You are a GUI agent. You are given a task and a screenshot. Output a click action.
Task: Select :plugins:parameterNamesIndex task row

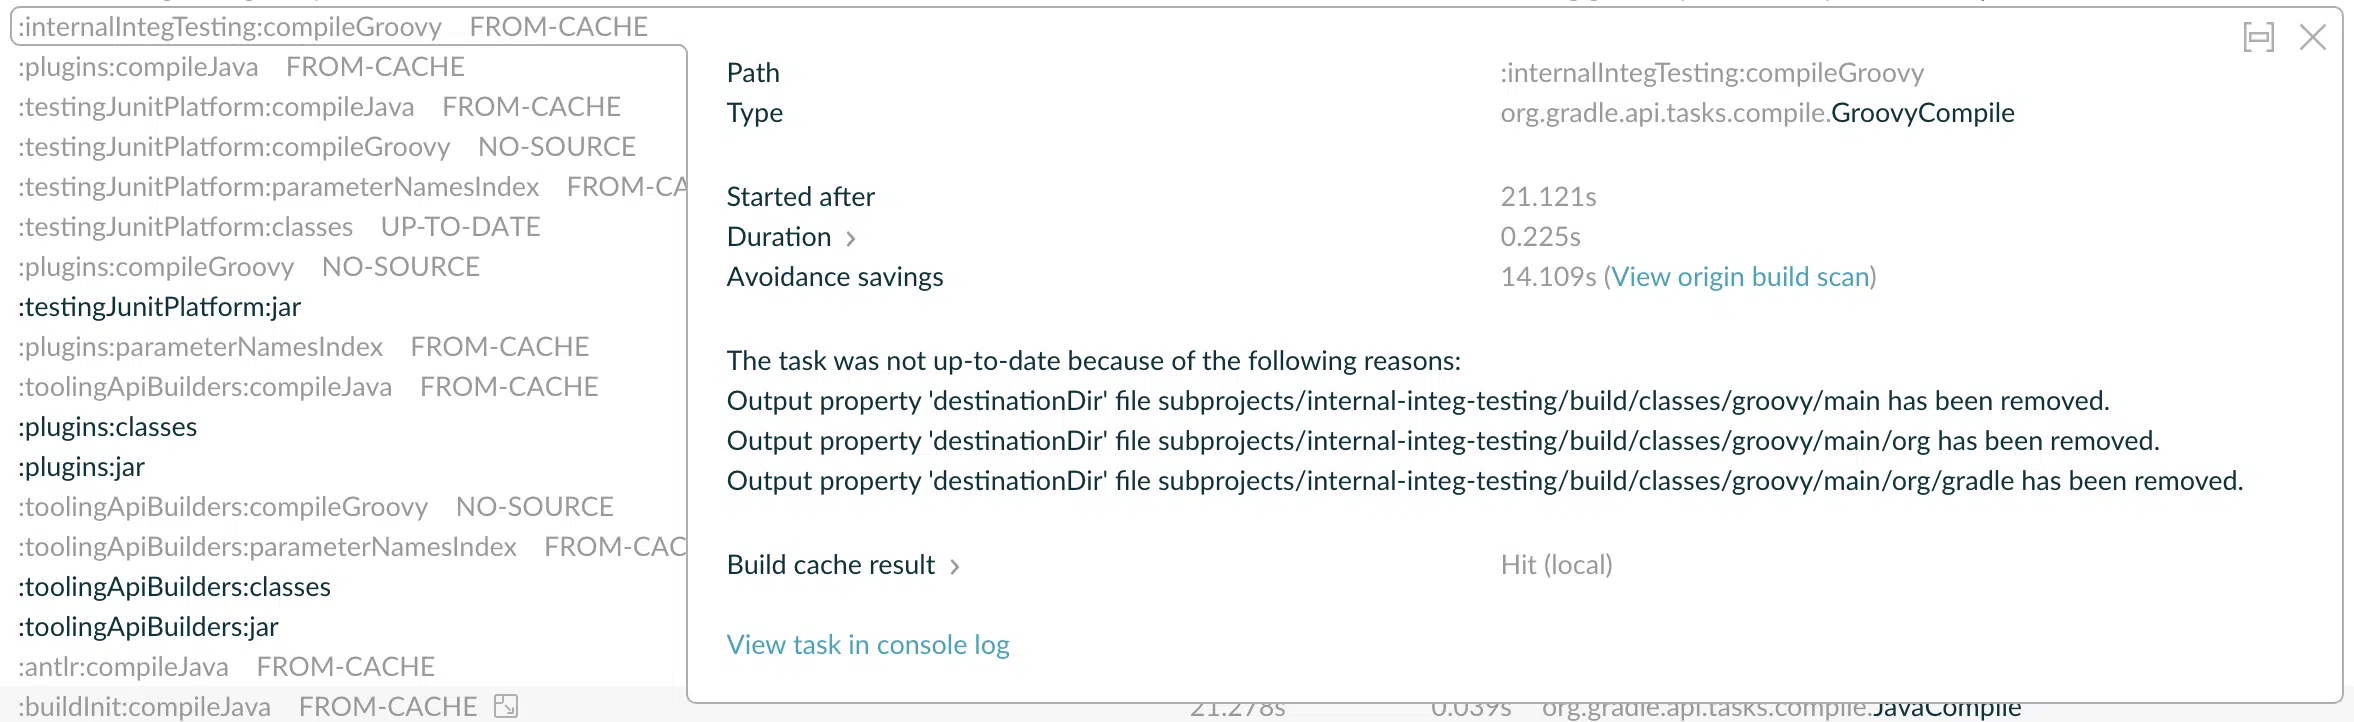[303, 347]
